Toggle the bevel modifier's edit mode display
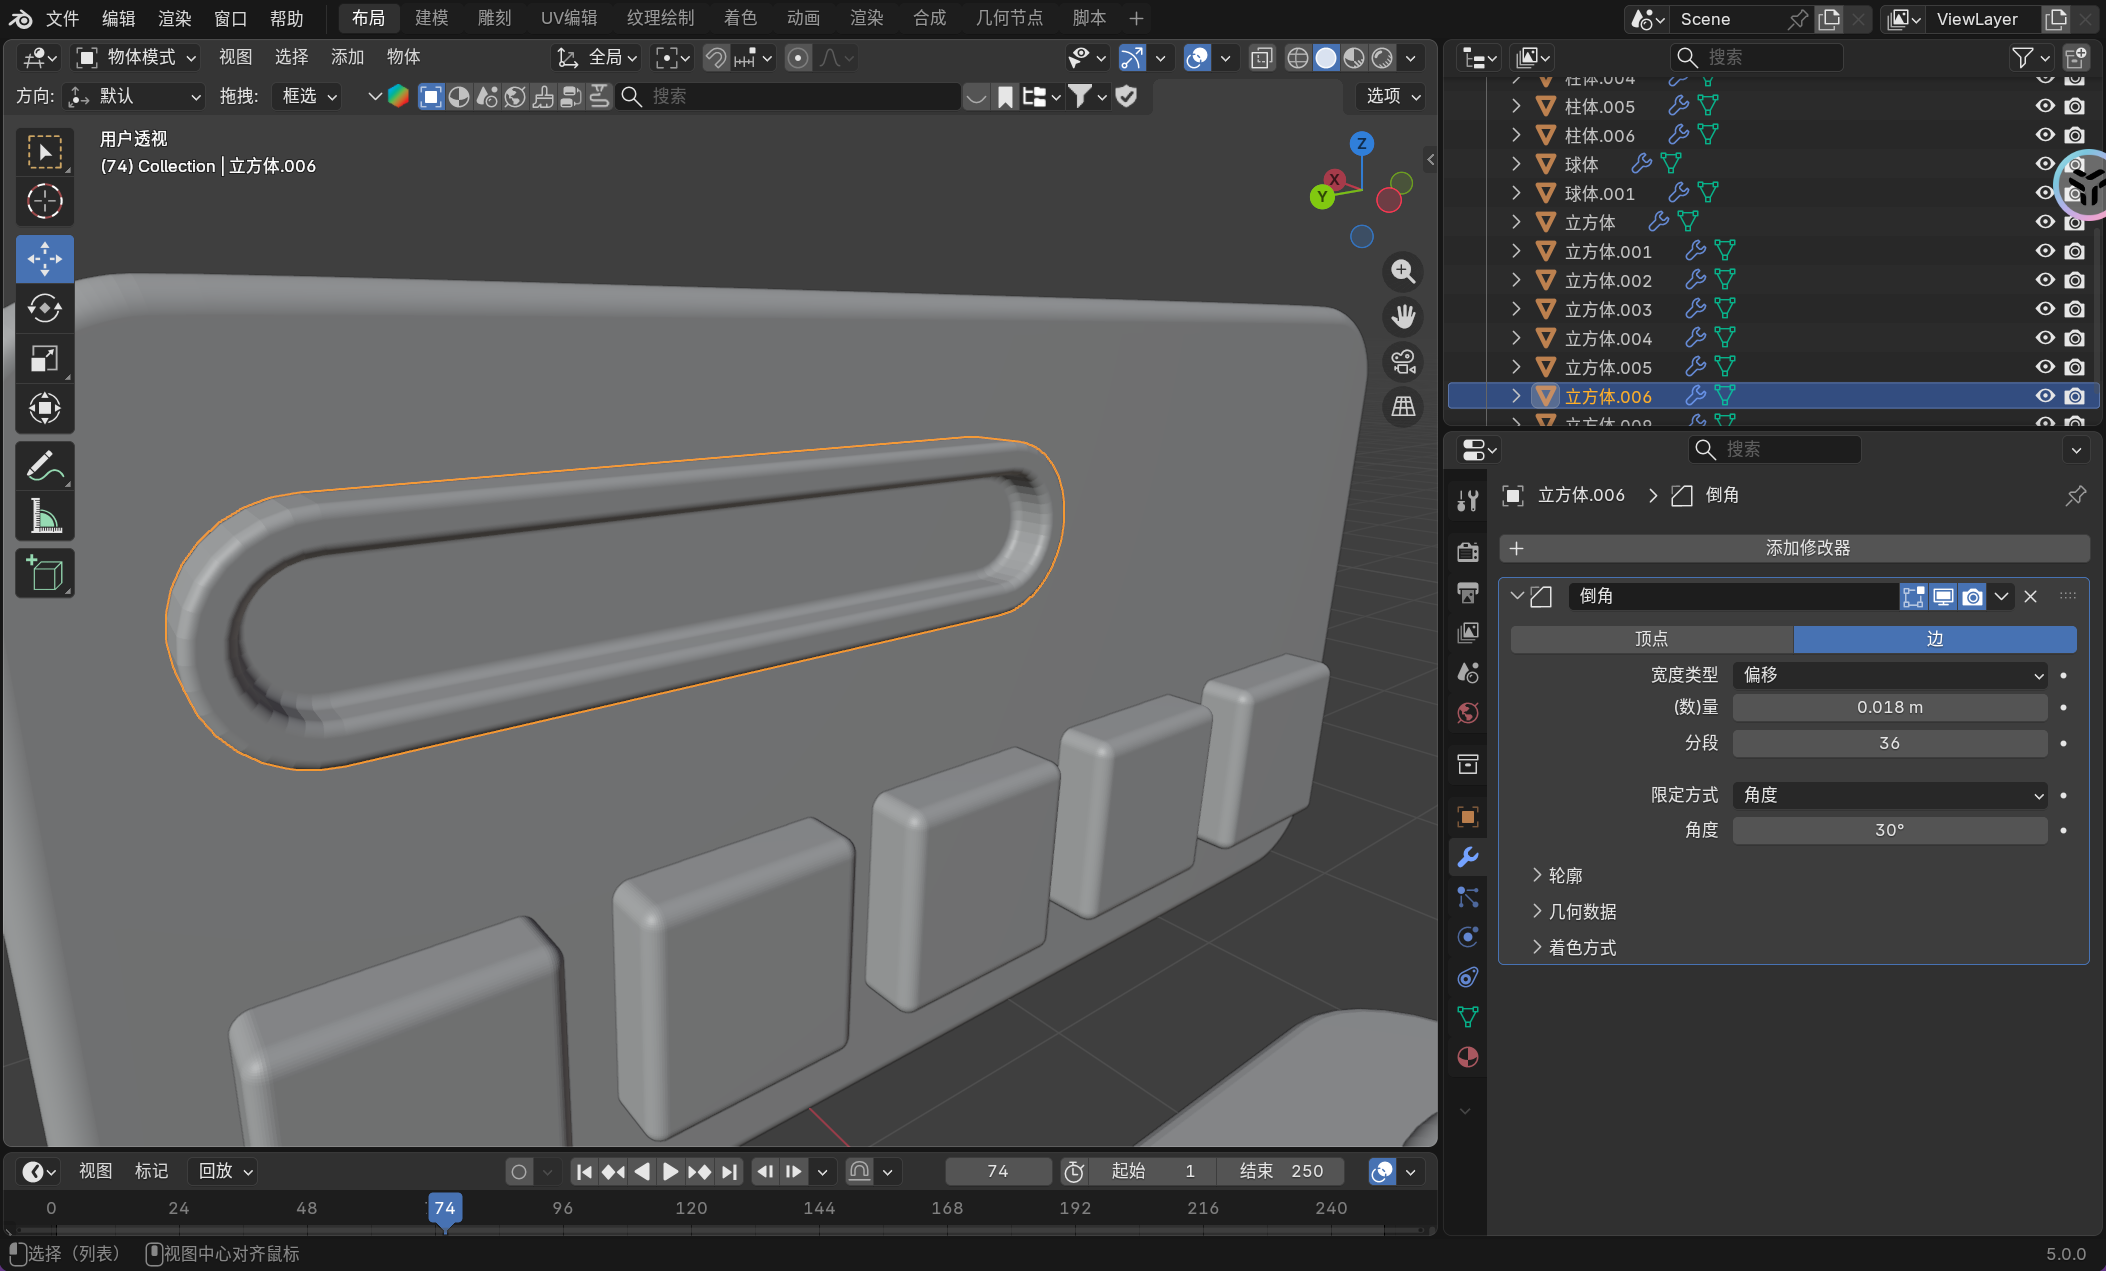The image size is (2106, 1271). point(1913,597)
